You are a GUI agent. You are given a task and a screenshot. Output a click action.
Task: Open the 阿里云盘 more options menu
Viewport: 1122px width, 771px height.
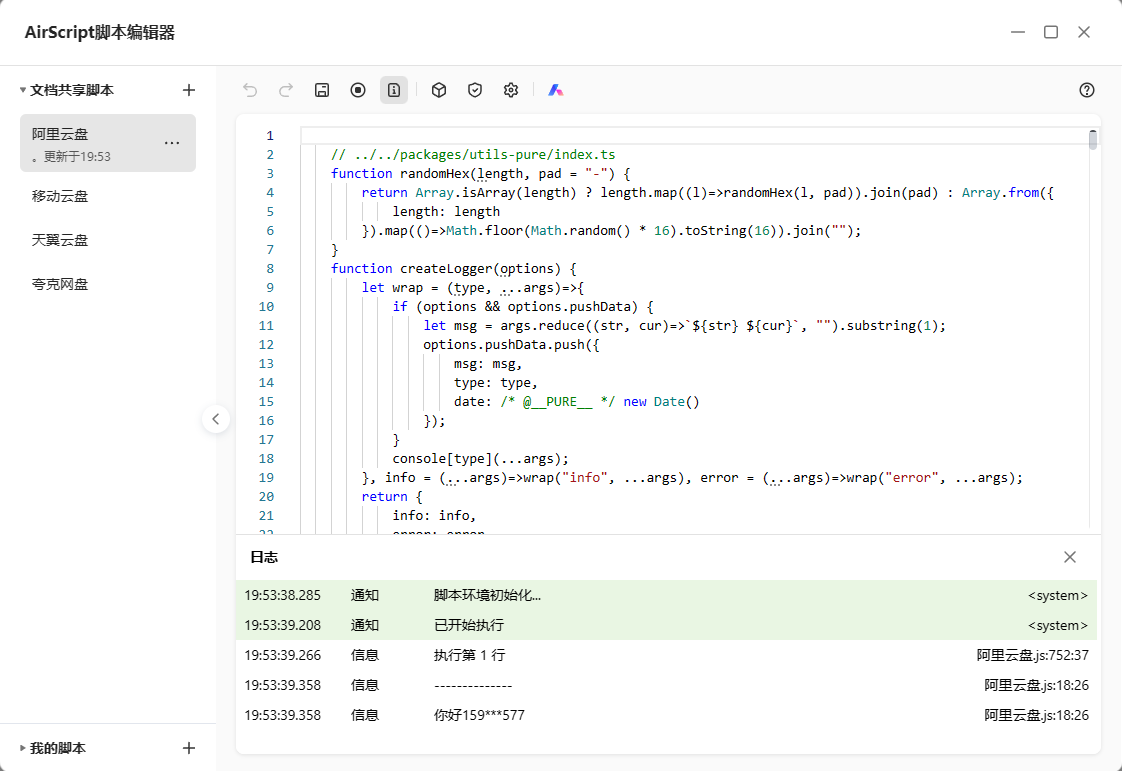coord(172,143)
